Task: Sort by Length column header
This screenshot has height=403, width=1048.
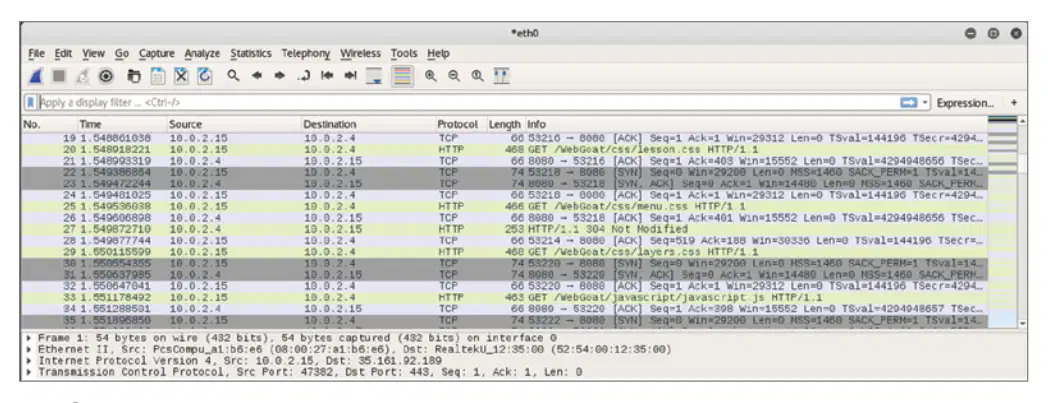Action: pos(505,124)
